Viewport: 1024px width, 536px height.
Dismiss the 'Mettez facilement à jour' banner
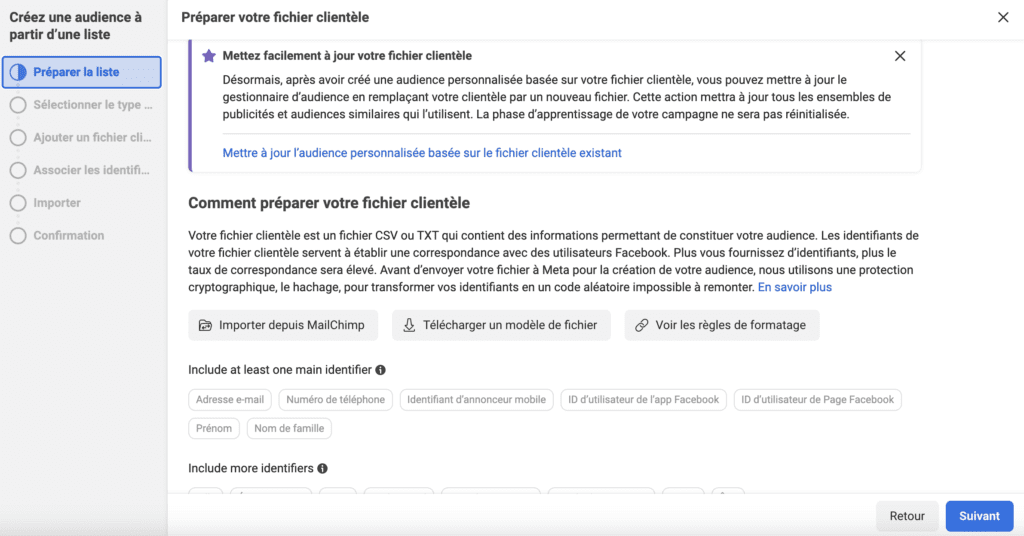pos(900,56)
